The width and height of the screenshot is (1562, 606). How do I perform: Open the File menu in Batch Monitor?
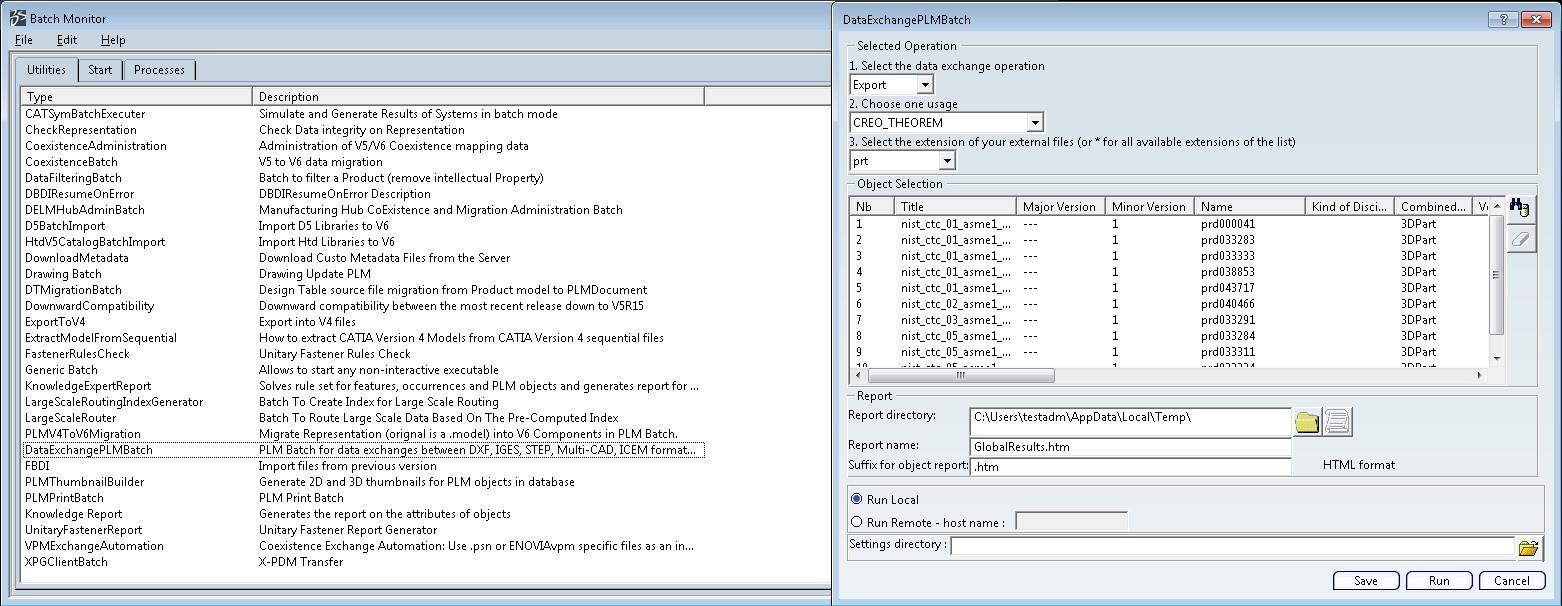[24, 40]
